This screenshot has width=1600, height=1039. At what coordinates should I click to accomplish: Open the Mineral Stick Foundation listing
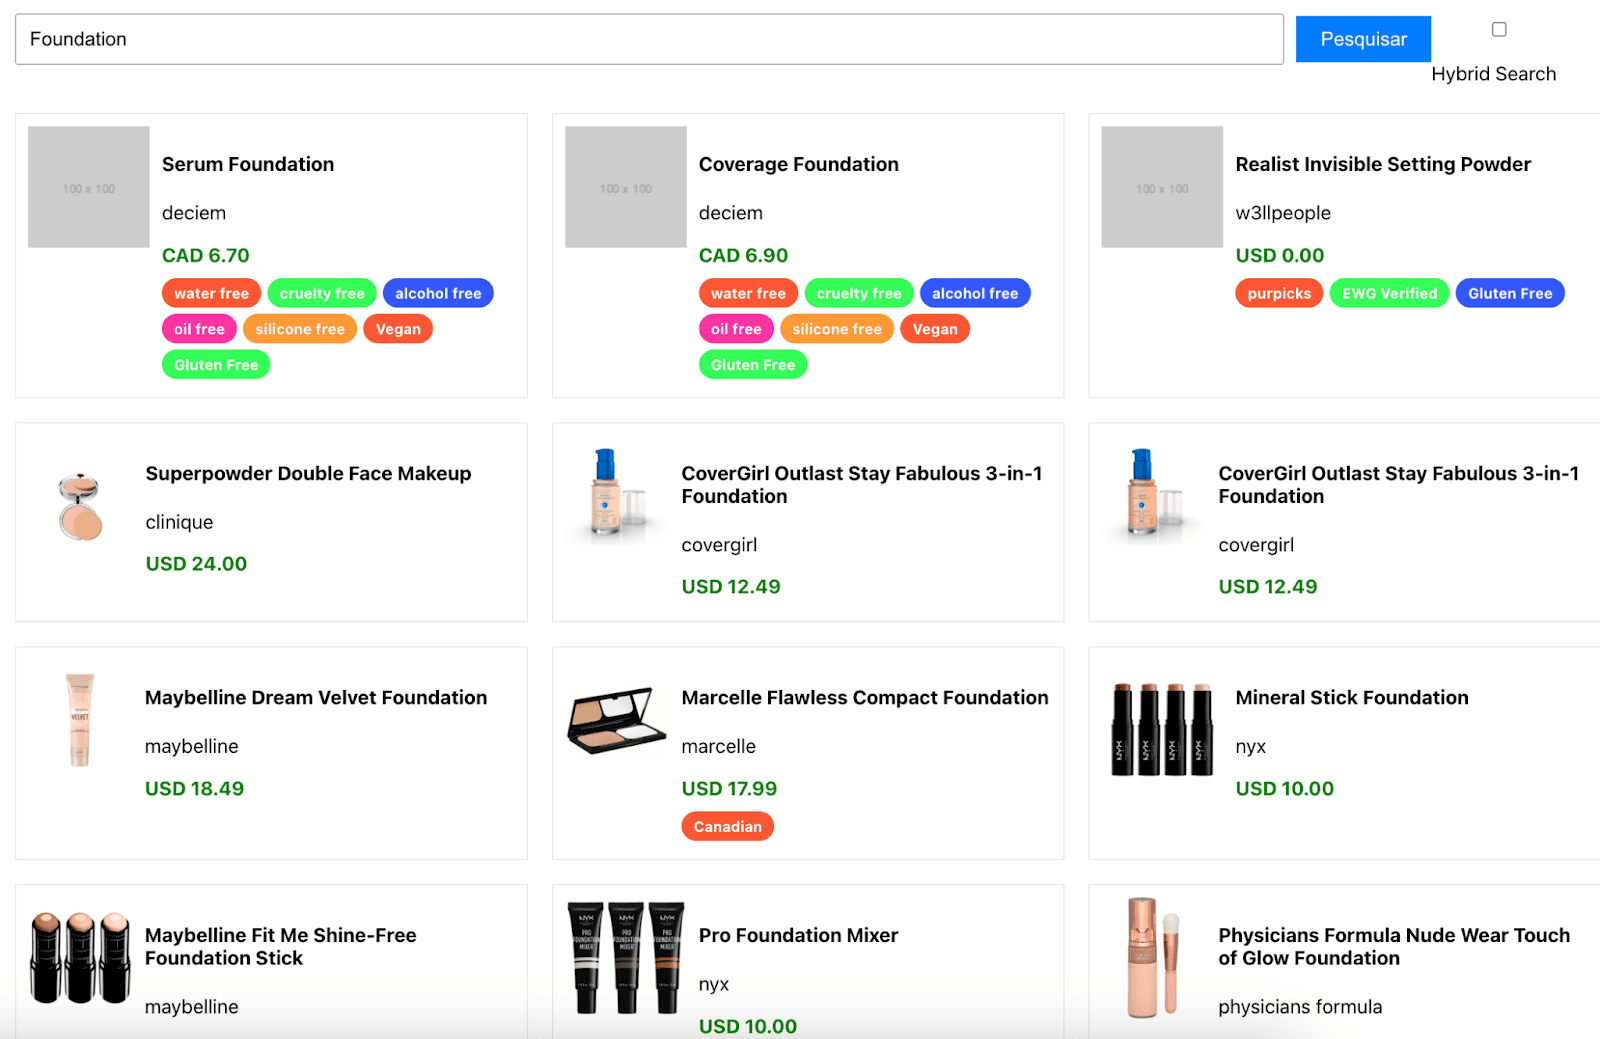coord(1351,697)
